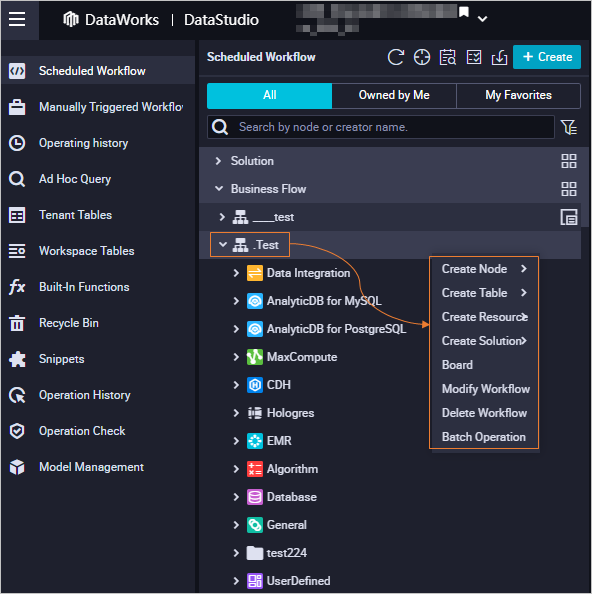
Task: Open panel icon on ____test row
Action: [569, 217]
